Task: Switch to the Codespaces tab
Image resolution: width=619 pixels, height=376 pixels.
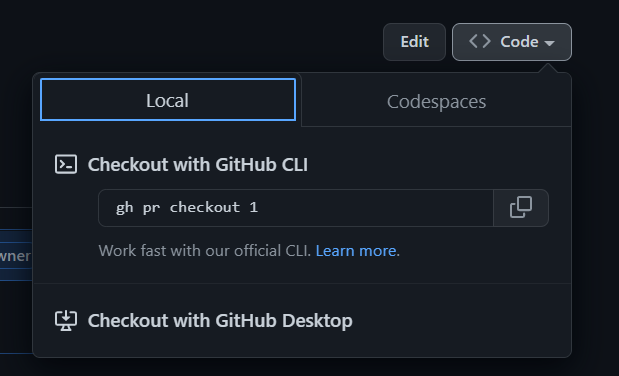Action: click(436, 102)
